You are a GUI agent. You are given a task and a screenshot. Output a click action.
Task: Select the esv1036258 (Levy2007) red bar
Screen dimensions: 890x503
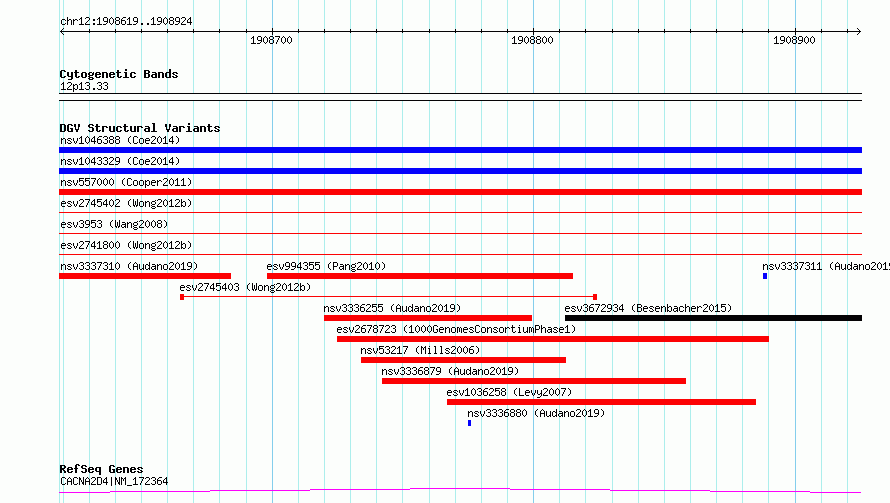(601, 402)
